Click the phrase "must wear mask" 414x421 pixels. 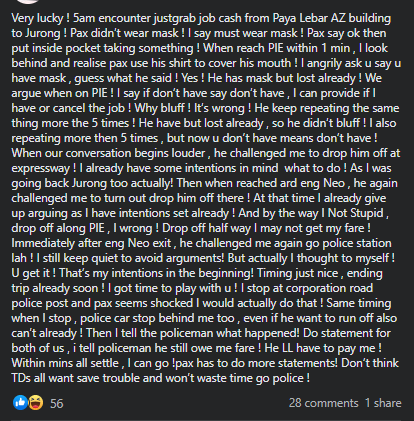pyautogui.click(x=255, y=33)
